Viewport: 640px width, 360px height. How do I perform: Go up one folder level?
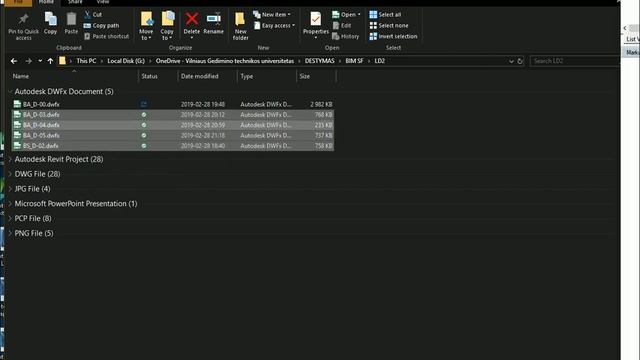50,61
